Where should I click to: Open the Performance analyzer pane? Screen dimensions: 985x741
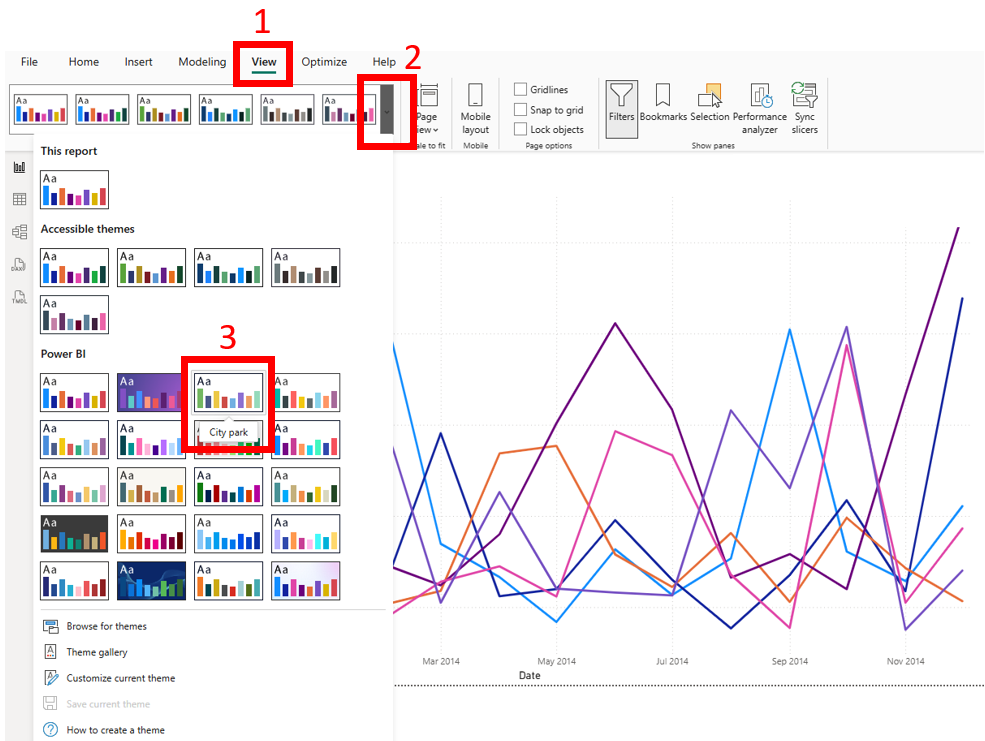tap(759, 109)
